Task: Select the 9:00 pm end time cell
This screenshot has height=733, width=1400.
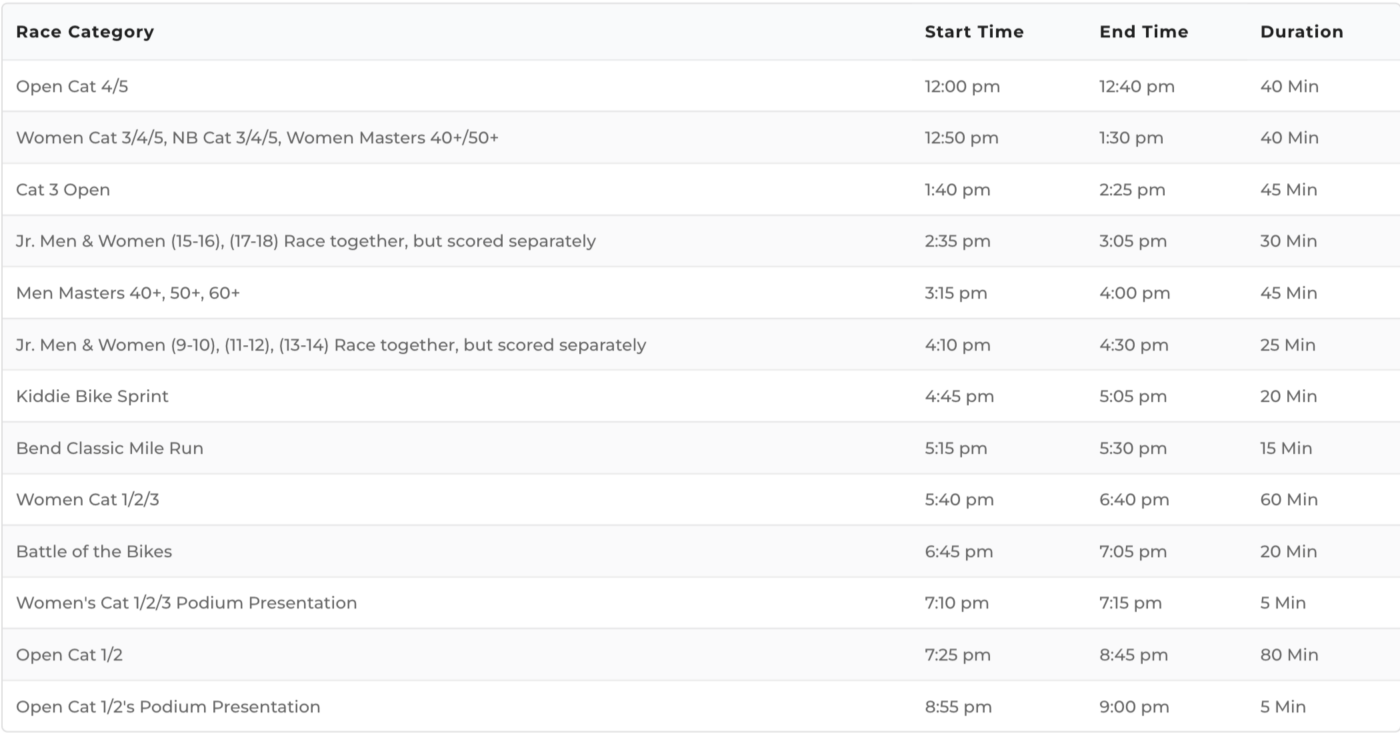Action: [1134, 707]
